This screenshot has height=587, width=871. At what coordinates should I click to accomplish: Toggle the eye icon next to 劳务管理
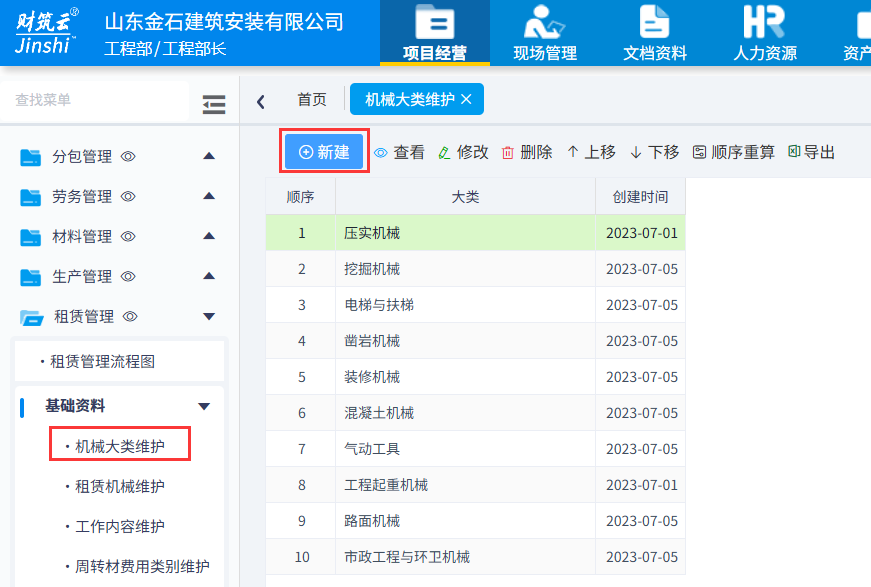pos(128,197)
